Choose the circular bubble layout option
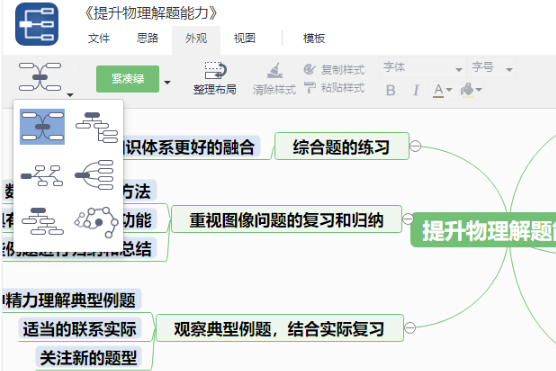 tap(96, 222)
